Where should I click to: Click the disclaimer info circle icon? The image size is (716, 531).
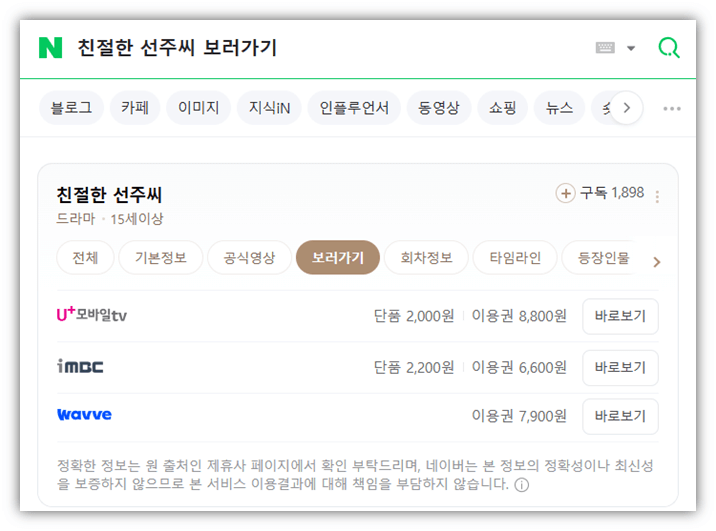click(521, 484)
